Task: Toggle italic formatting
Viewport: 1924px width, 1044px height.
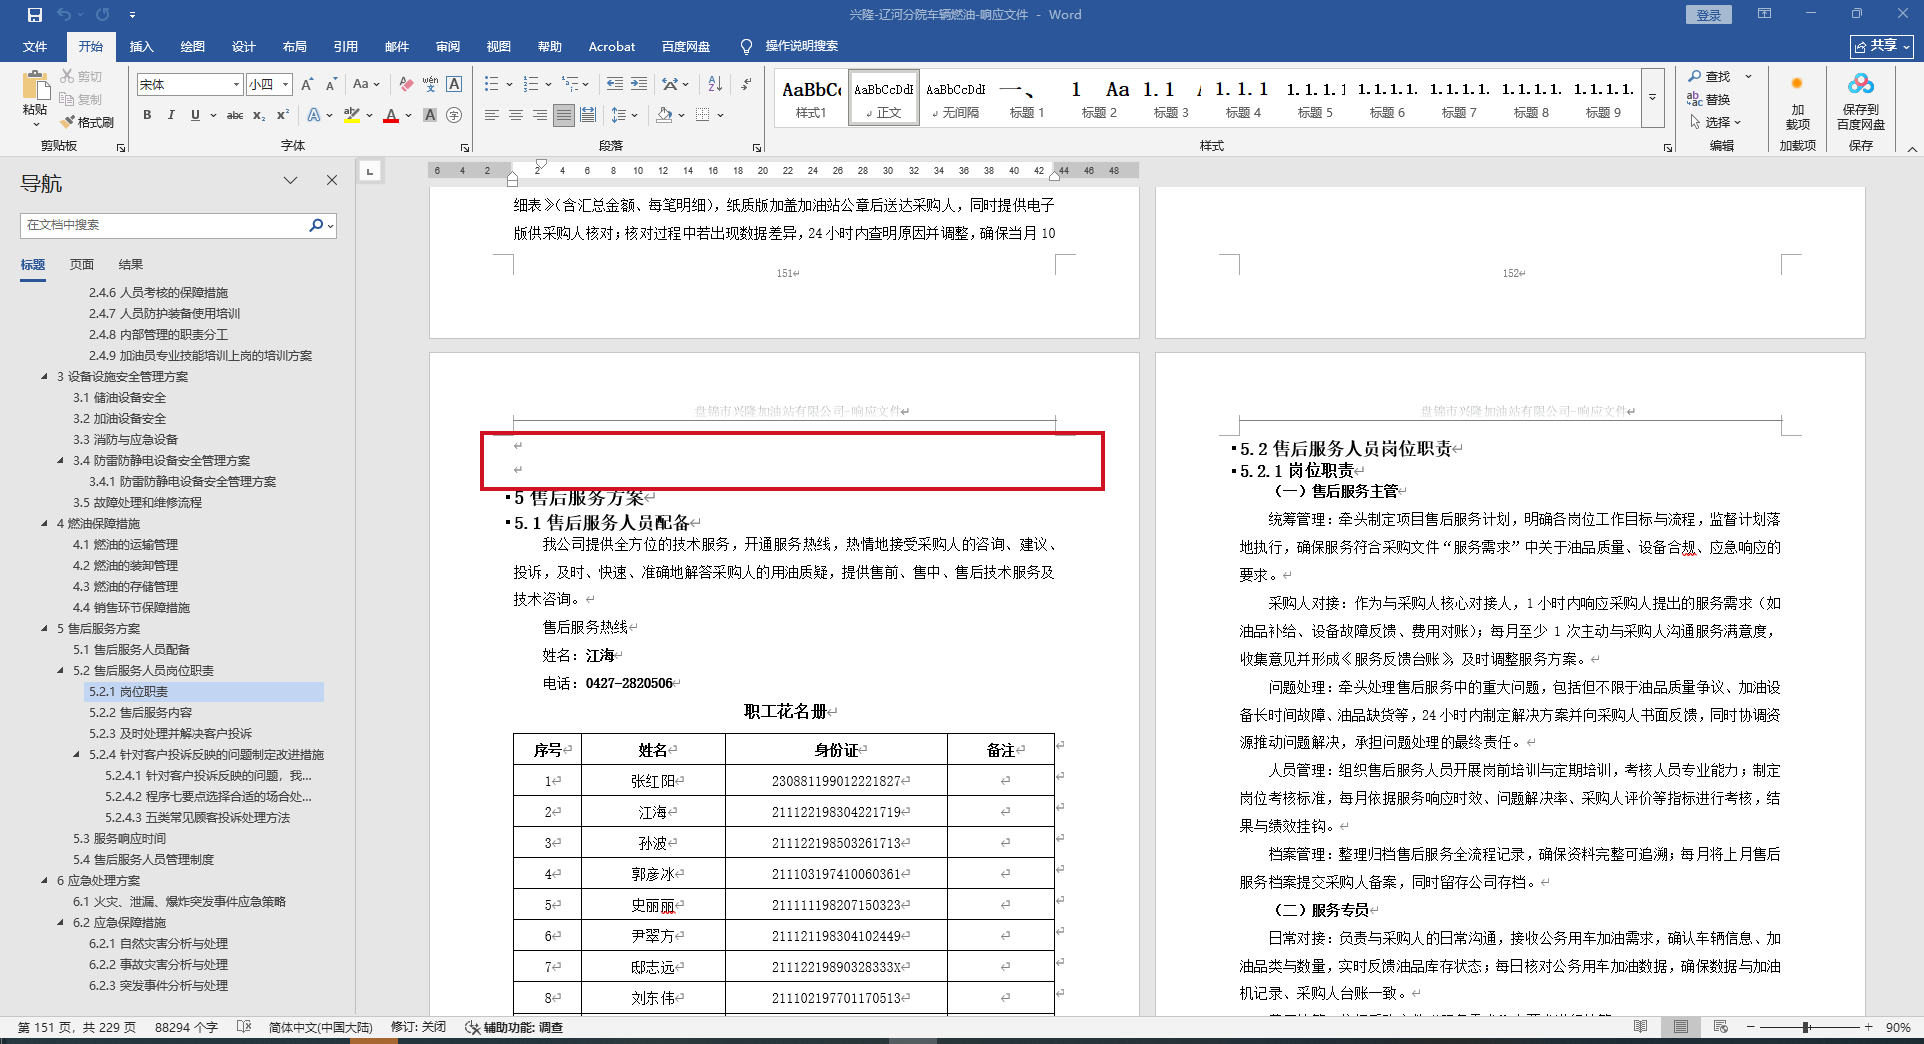Action: coord(171,115)
